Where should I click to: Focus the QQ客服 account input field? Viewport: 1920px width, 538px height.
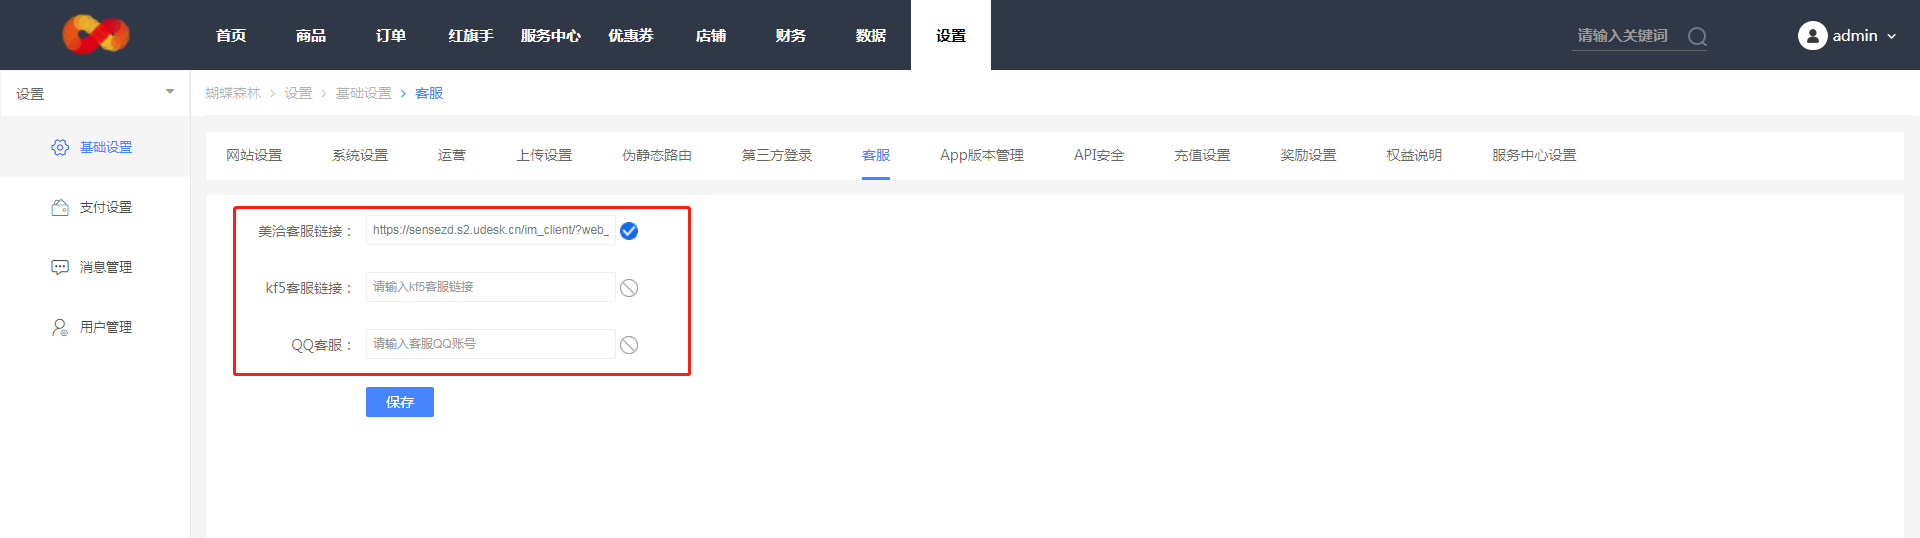[490, 344]
